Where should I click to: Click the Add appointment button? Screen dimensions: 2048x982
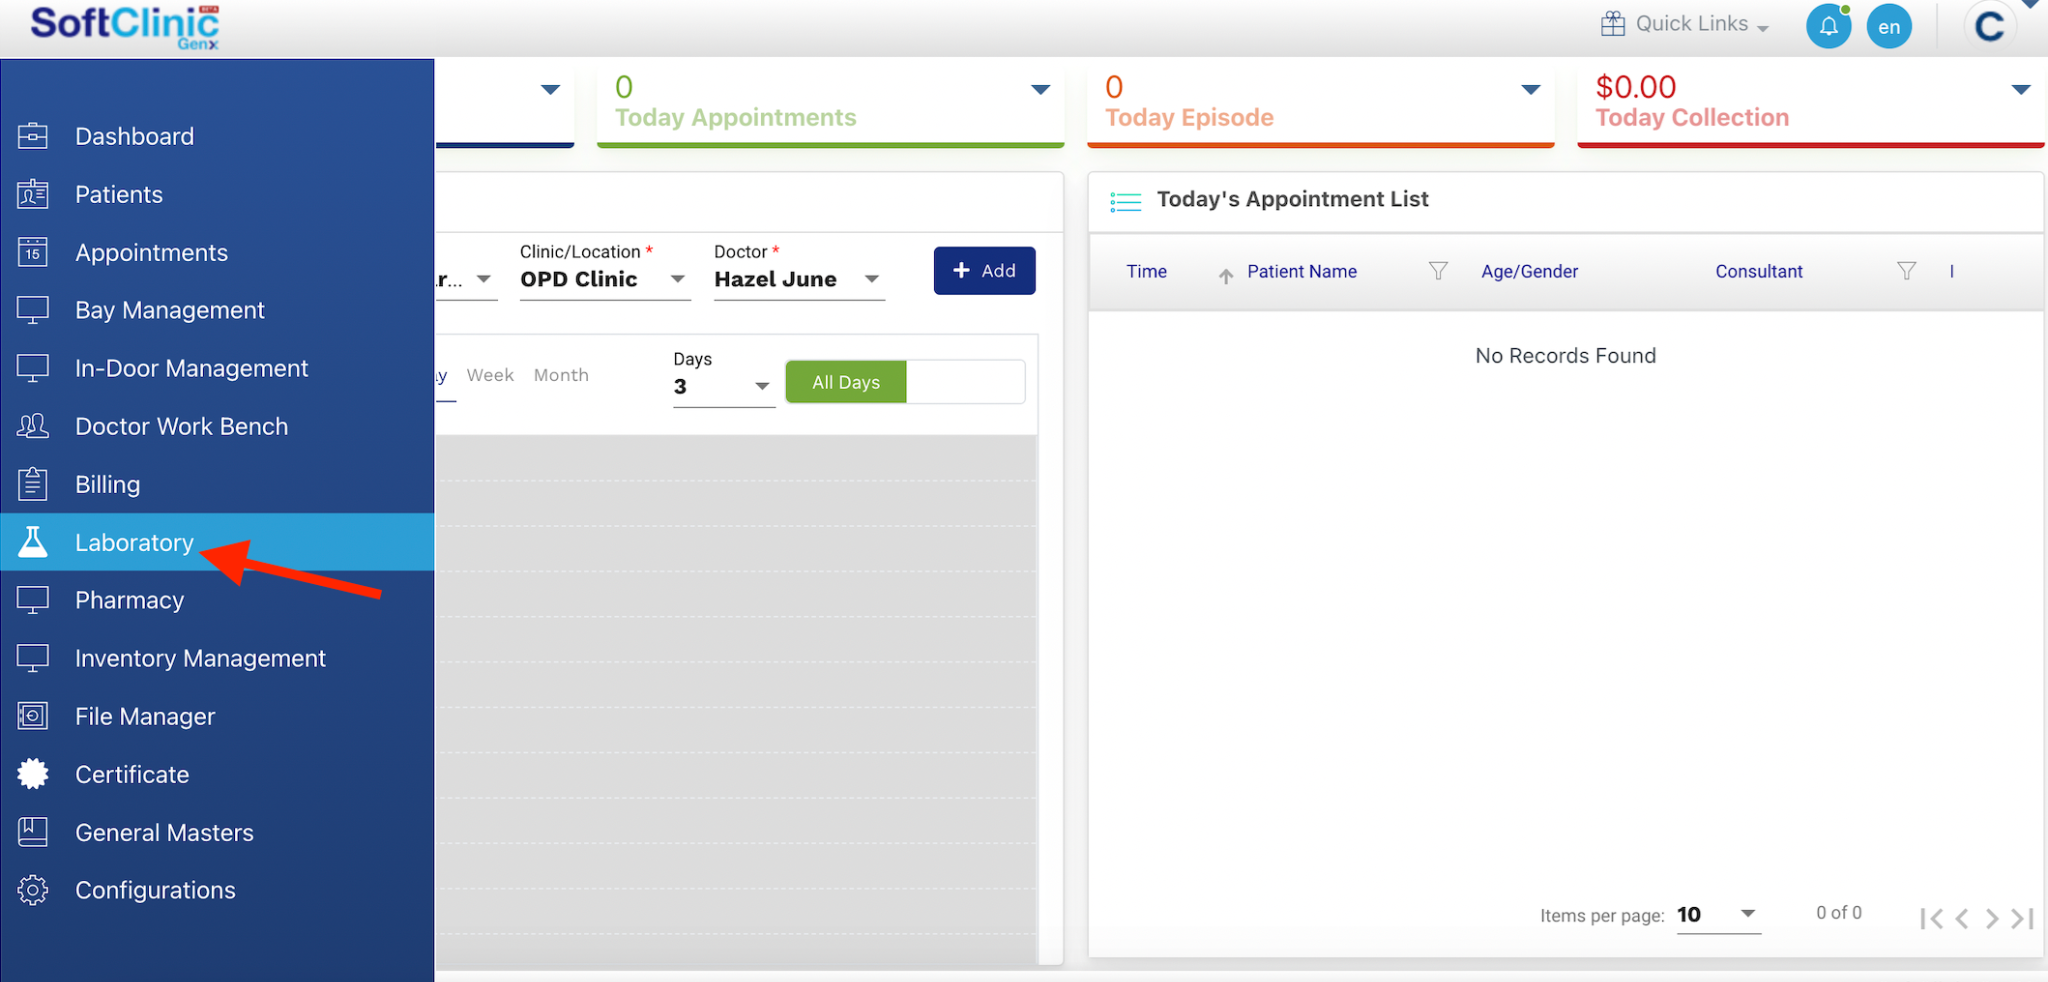[x=984, y=271]
